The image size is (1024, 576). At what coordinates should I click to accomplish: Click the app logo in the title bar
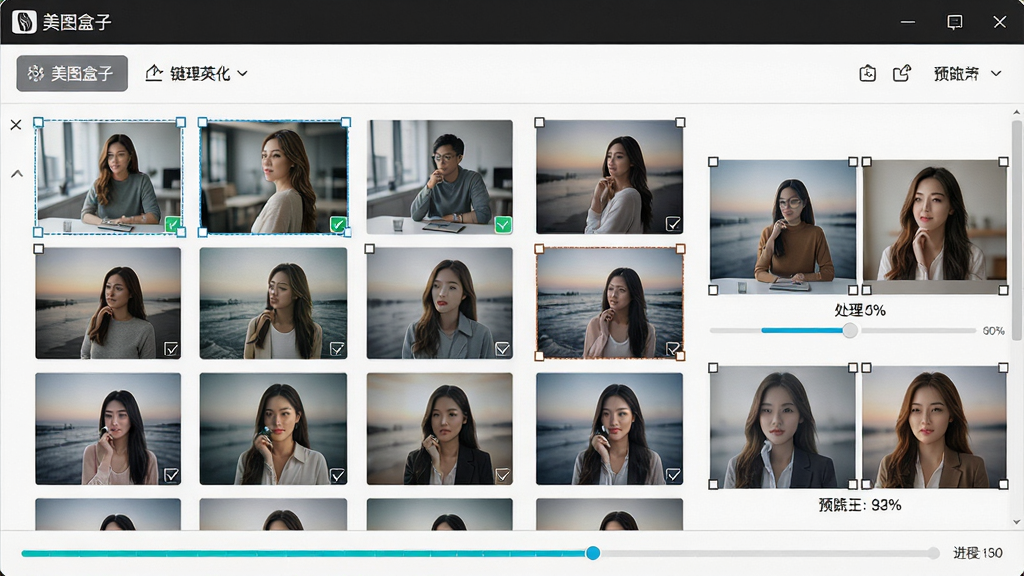24,22
